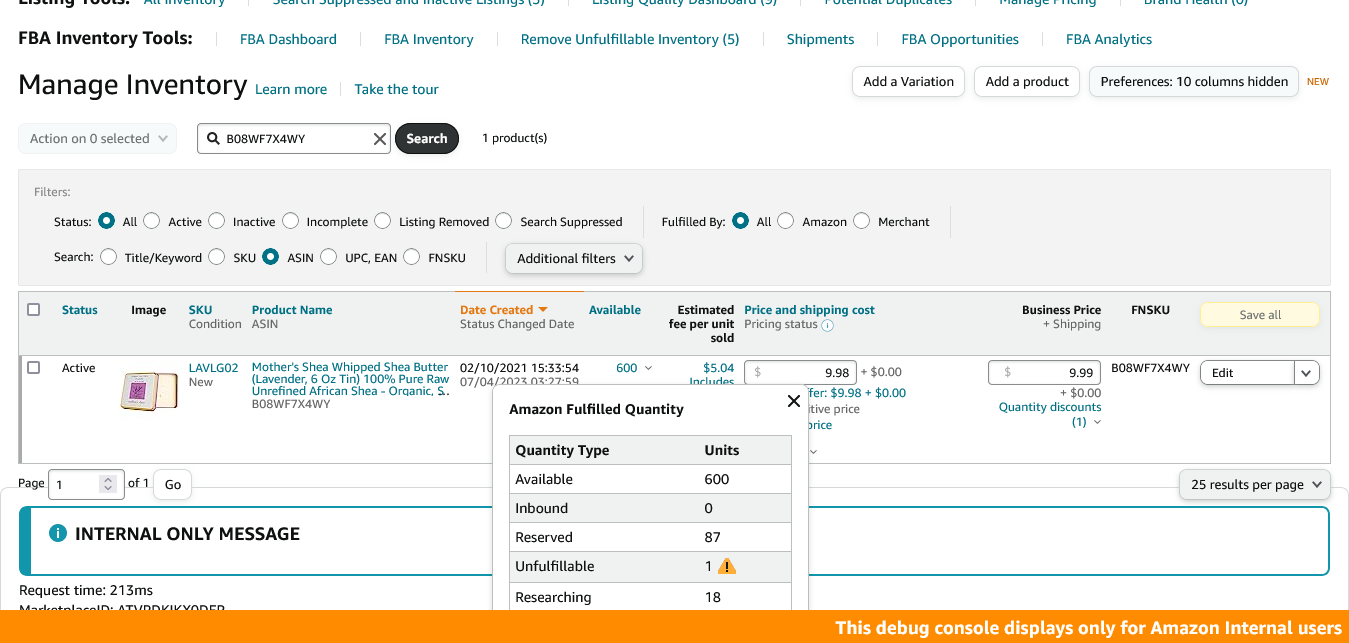1349x643 pixels.
Task: Select the Incomplete status filter
Action: 290,221
